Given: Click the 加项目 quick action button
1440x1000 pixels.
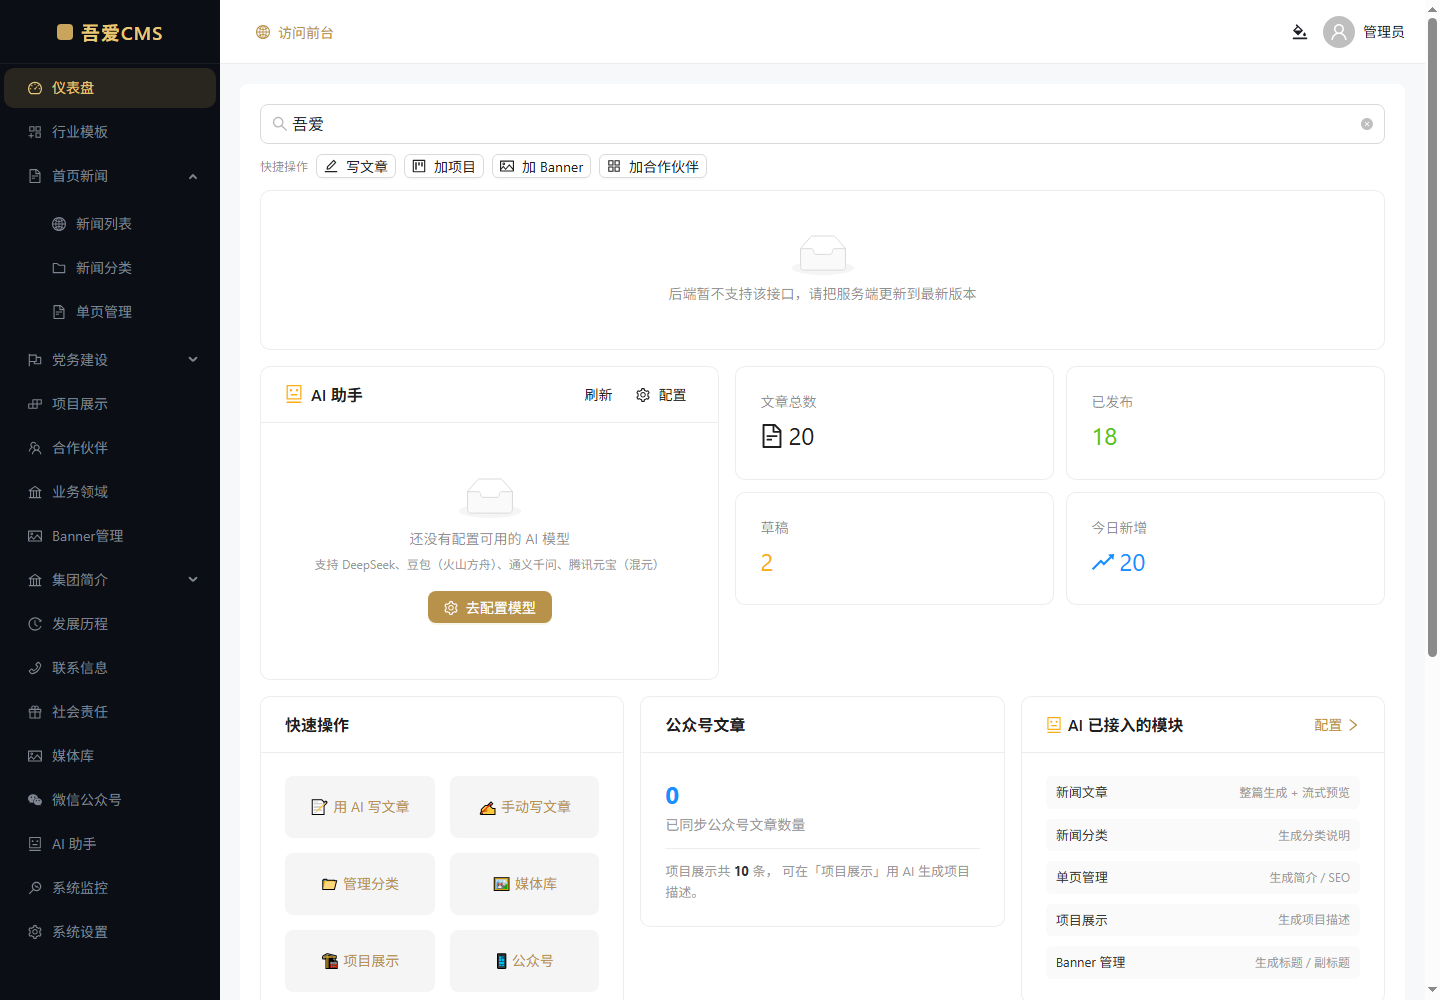Looking at the screenshot, I should point(444,166).
